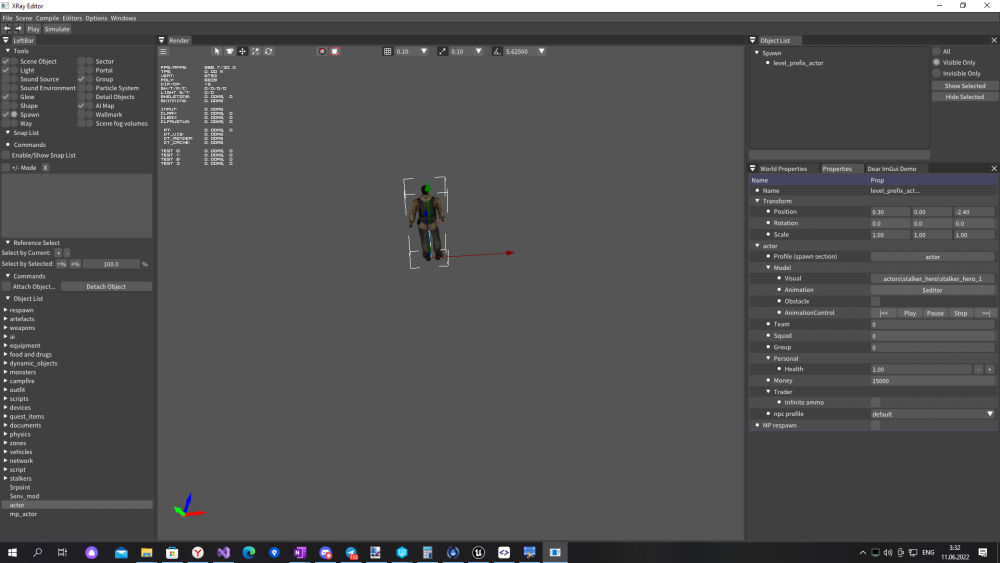The image size is (1000, 563).
Task: Expand the monsters tree node
Action: [6, 372]
